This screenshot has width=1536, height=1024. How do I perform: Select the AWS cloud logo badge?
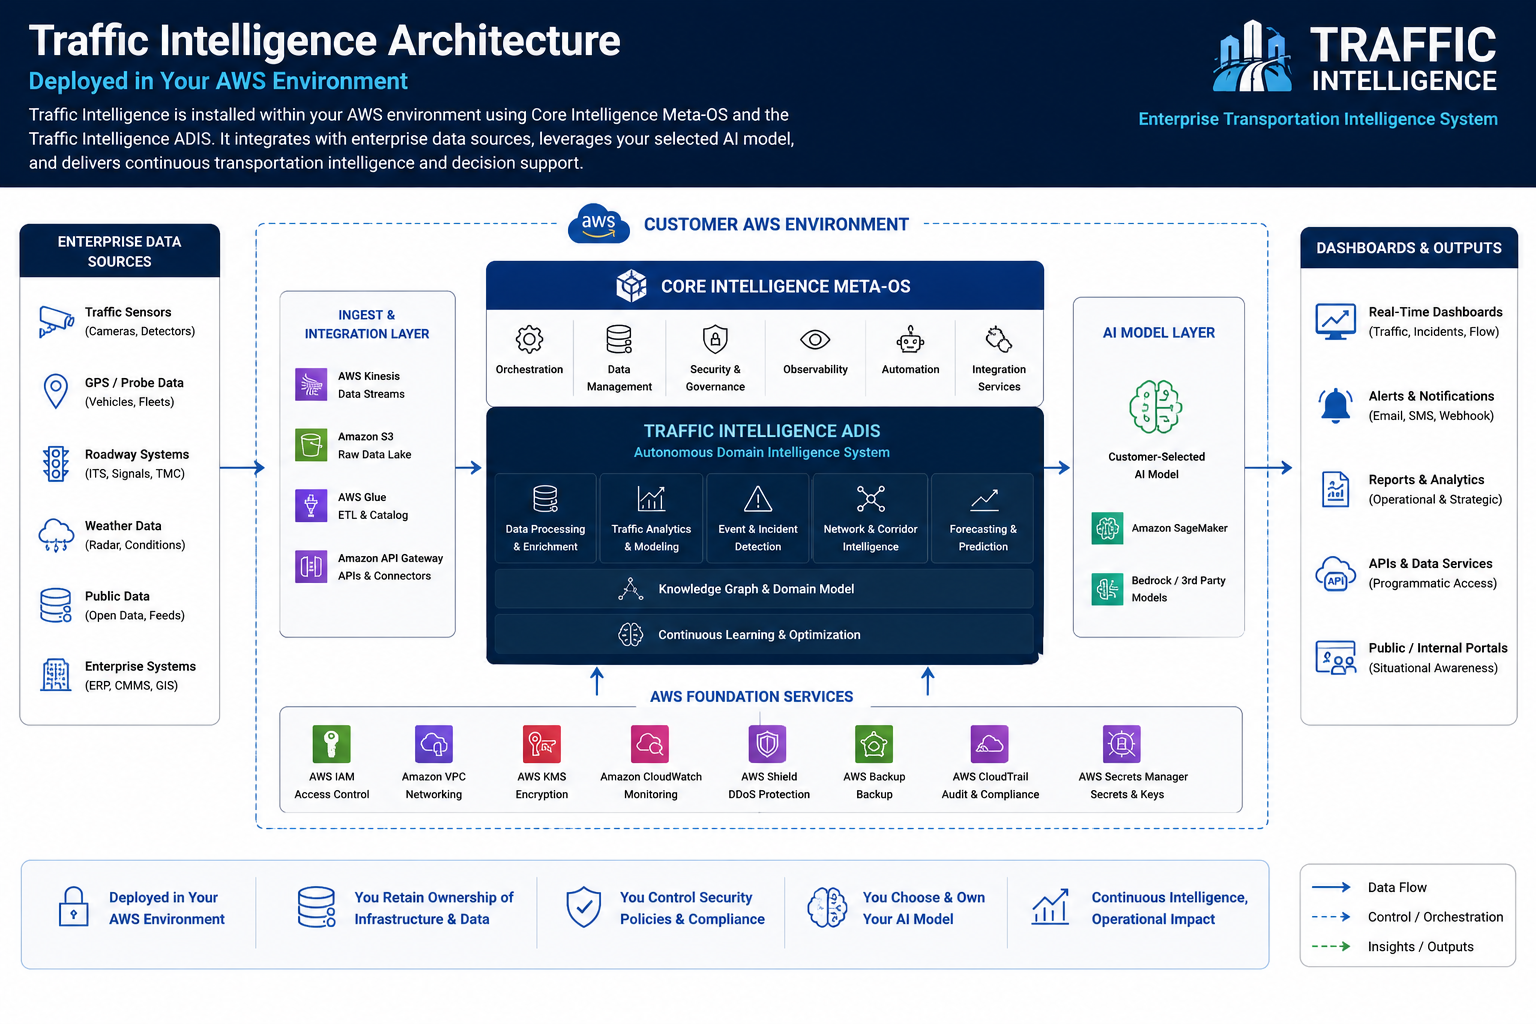[598, 224]
